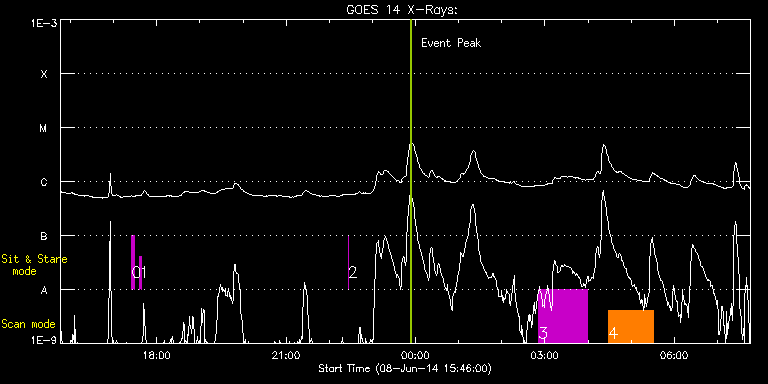Click the B flare class axis label
The image size is (768, 384).
click(44, 236)
